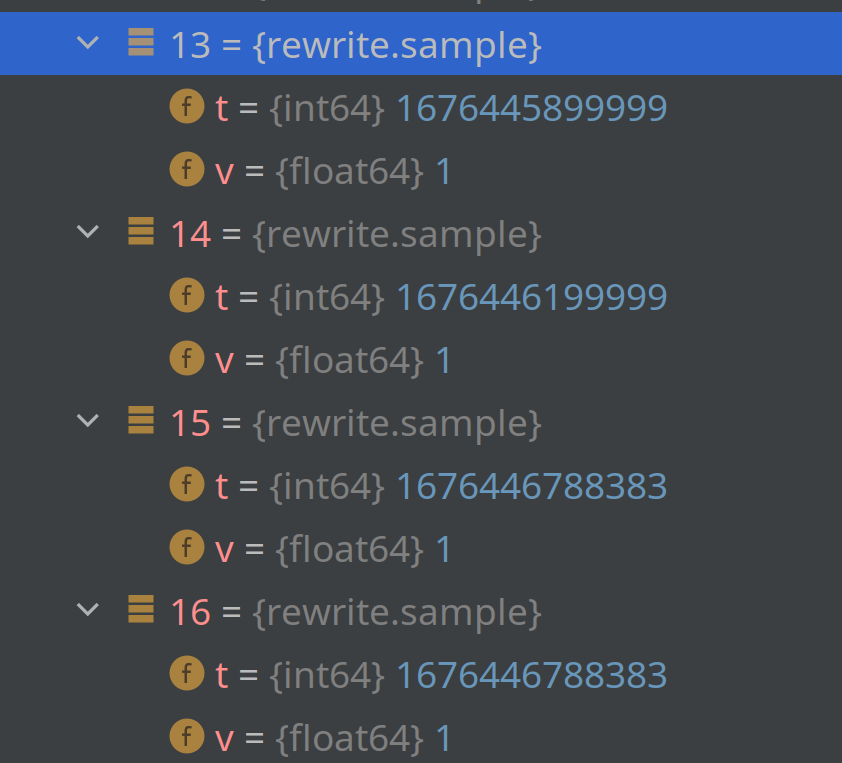Select t value 1676446788383 under element 15
The image size is (842, 763).
532,486
